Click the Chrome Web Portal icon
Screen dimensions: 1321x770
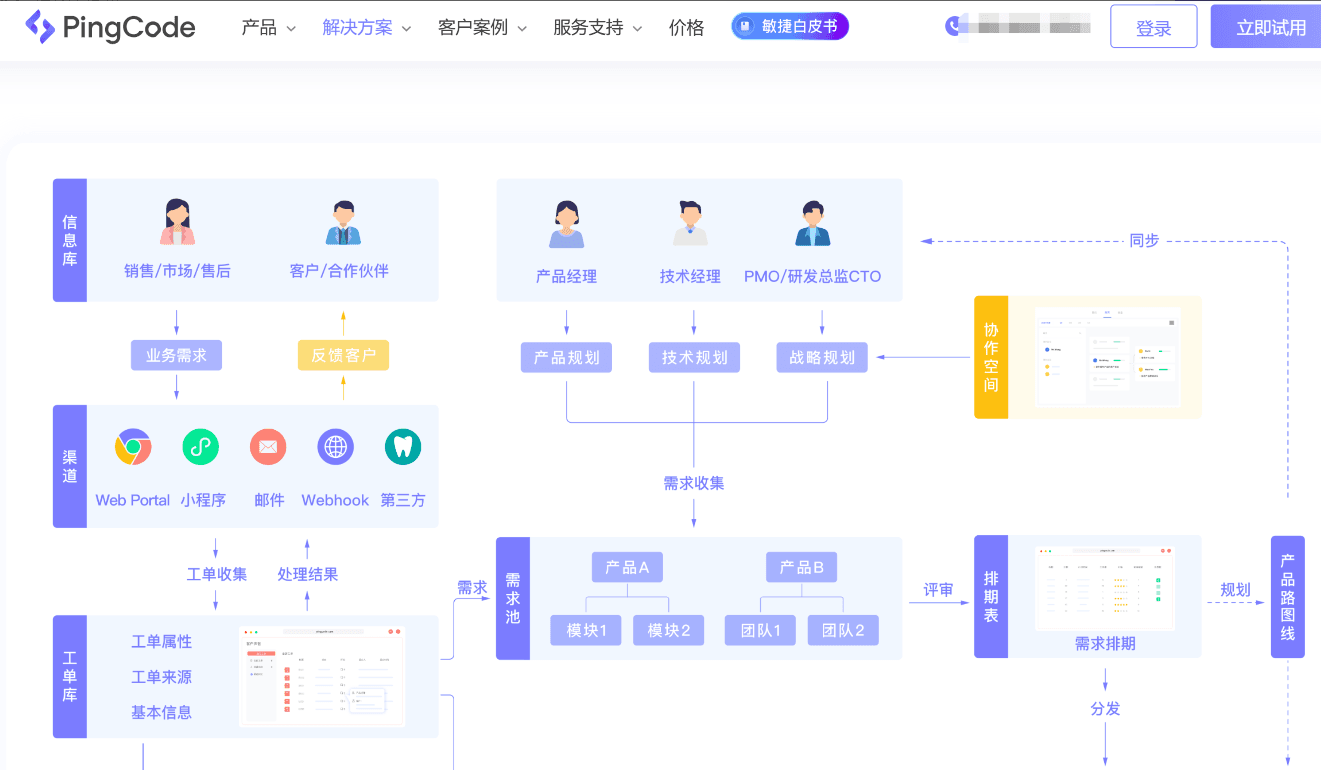pos(133,446)
